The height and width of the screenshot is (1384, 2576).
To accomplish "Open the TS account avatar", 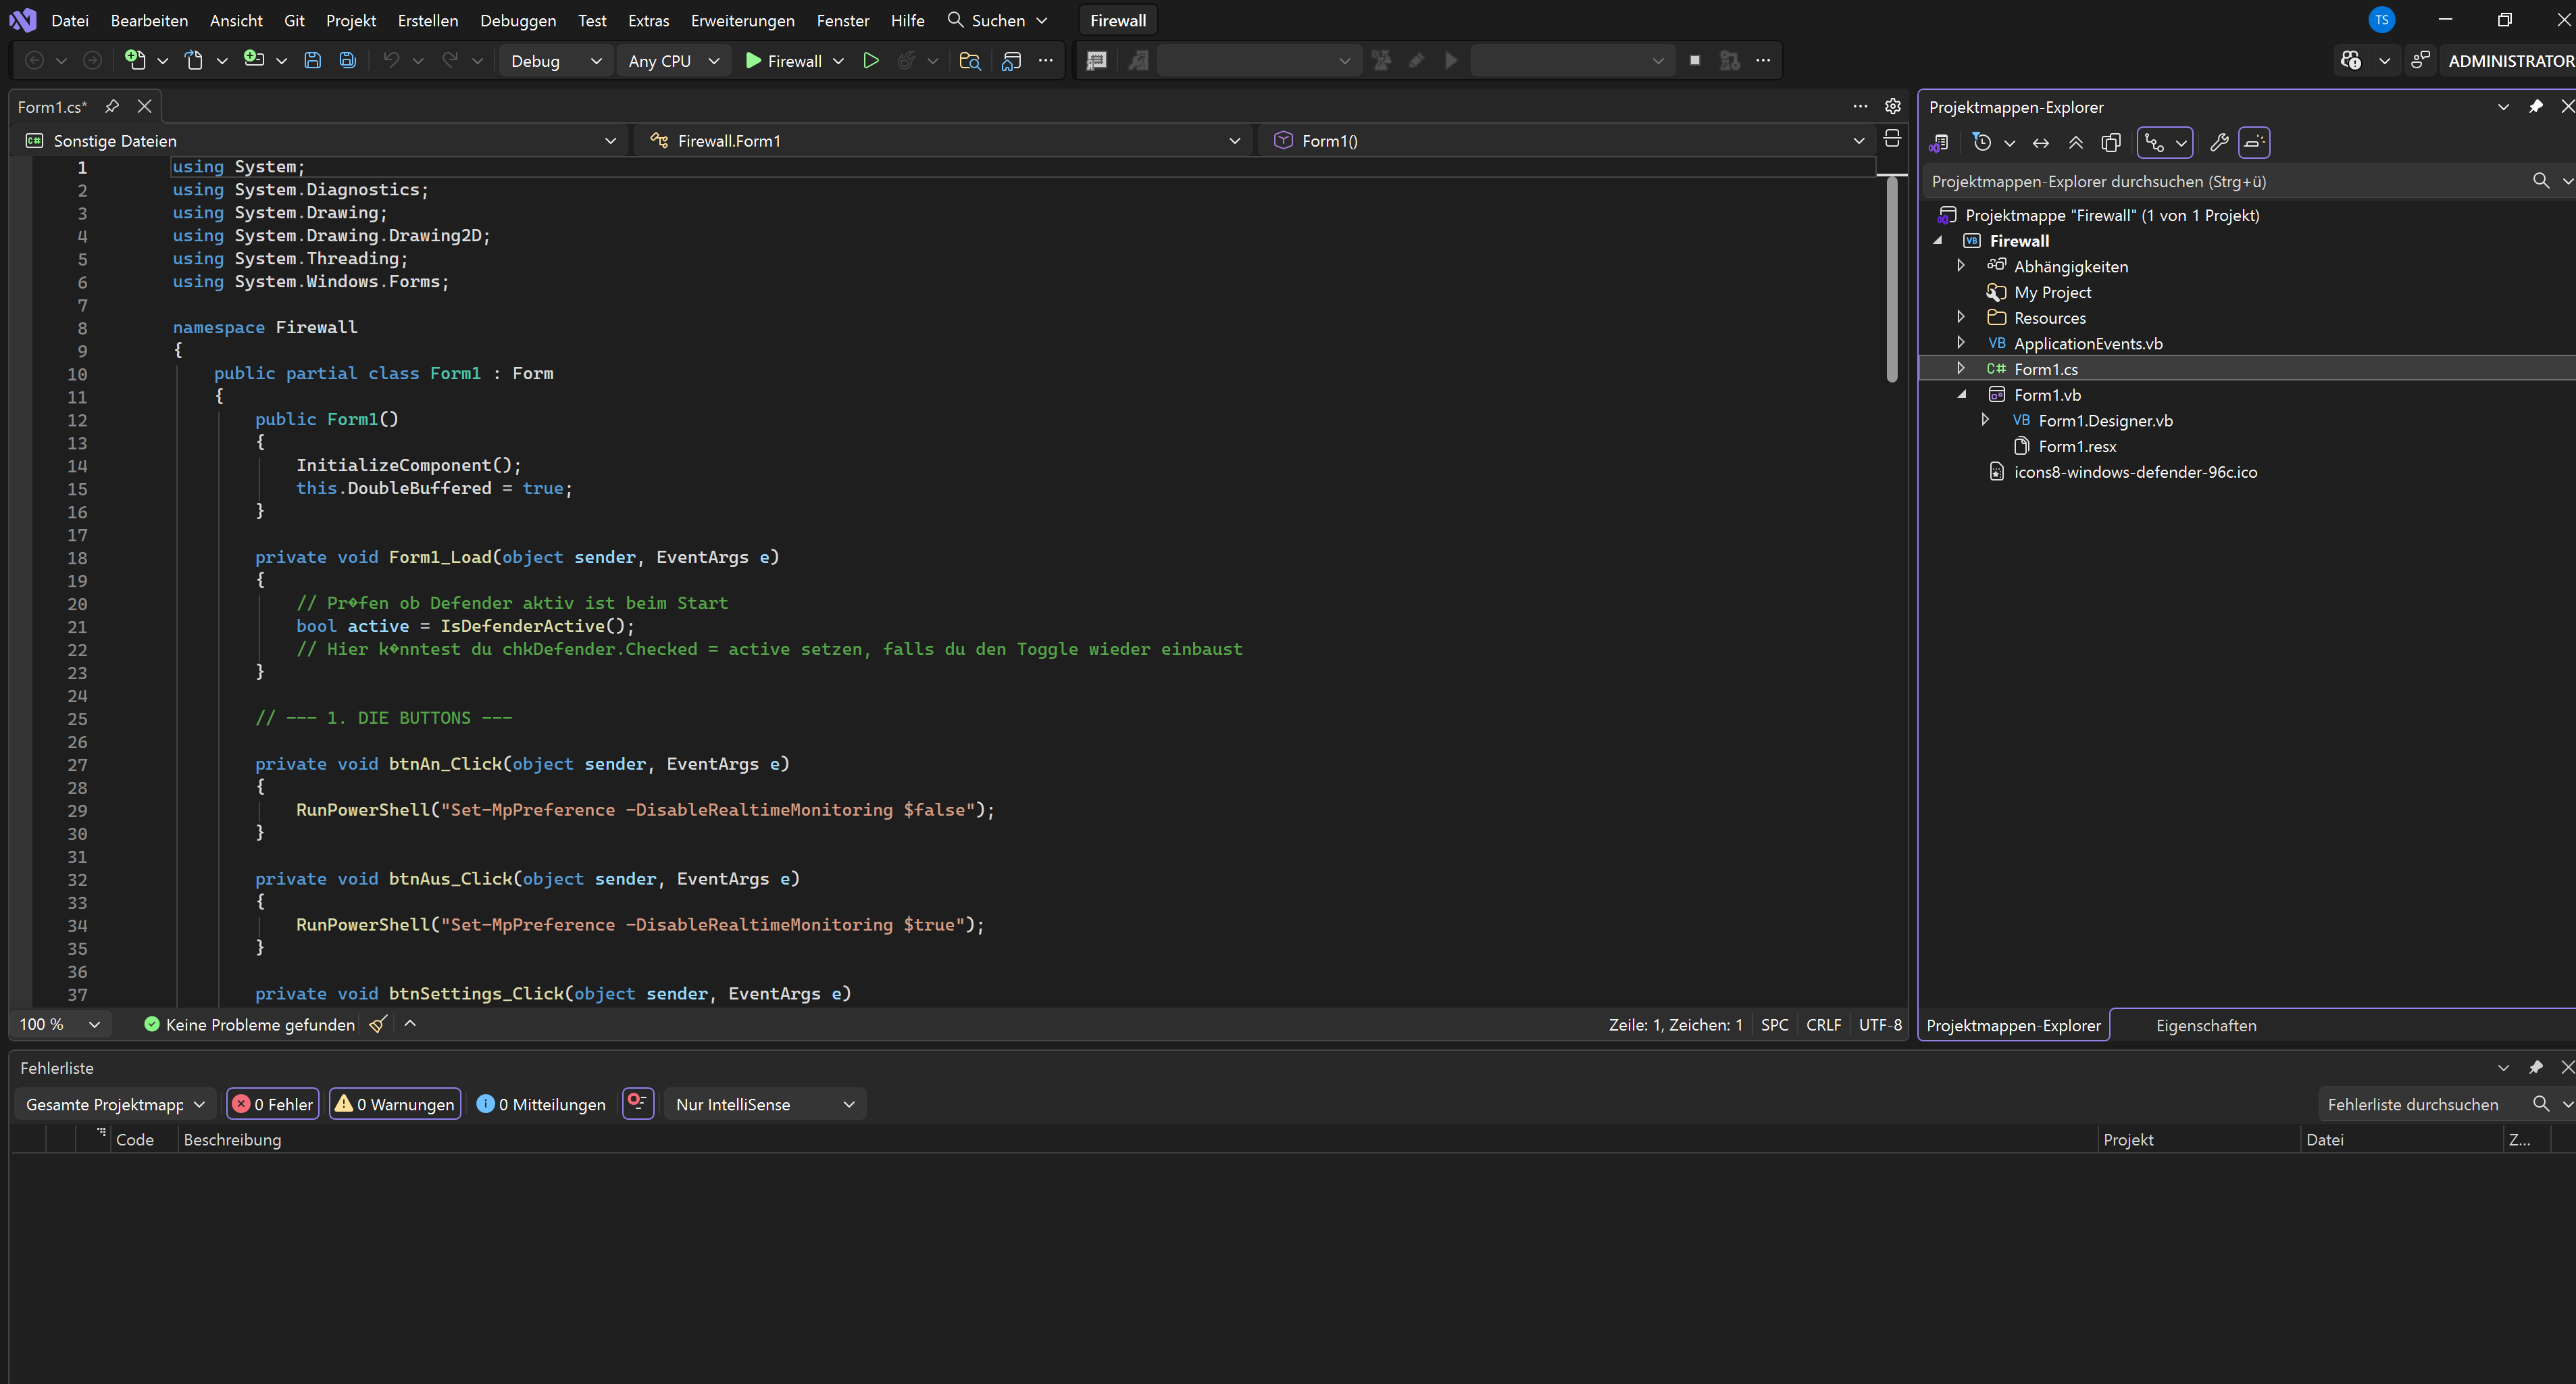I will 2382,20.
